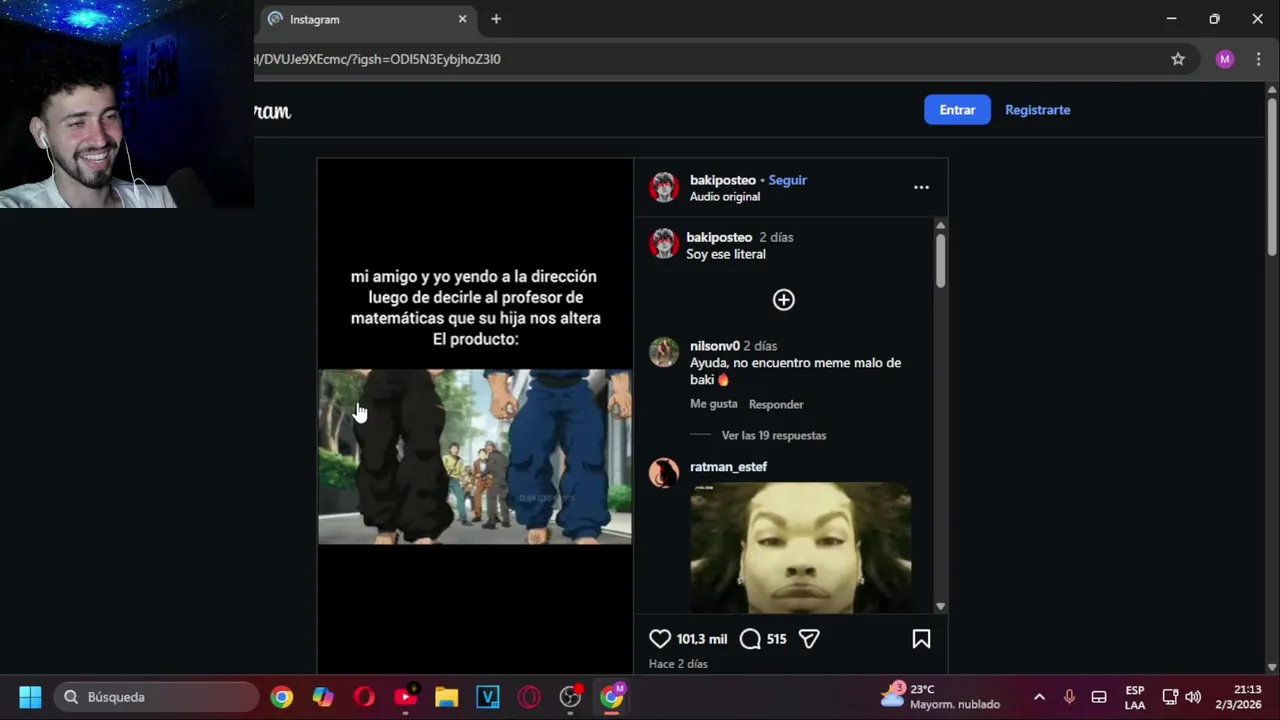Open comments via the speech bubble icon
Image resolution: width=1280 pixels, height=720 pixels.
(750, 639)
